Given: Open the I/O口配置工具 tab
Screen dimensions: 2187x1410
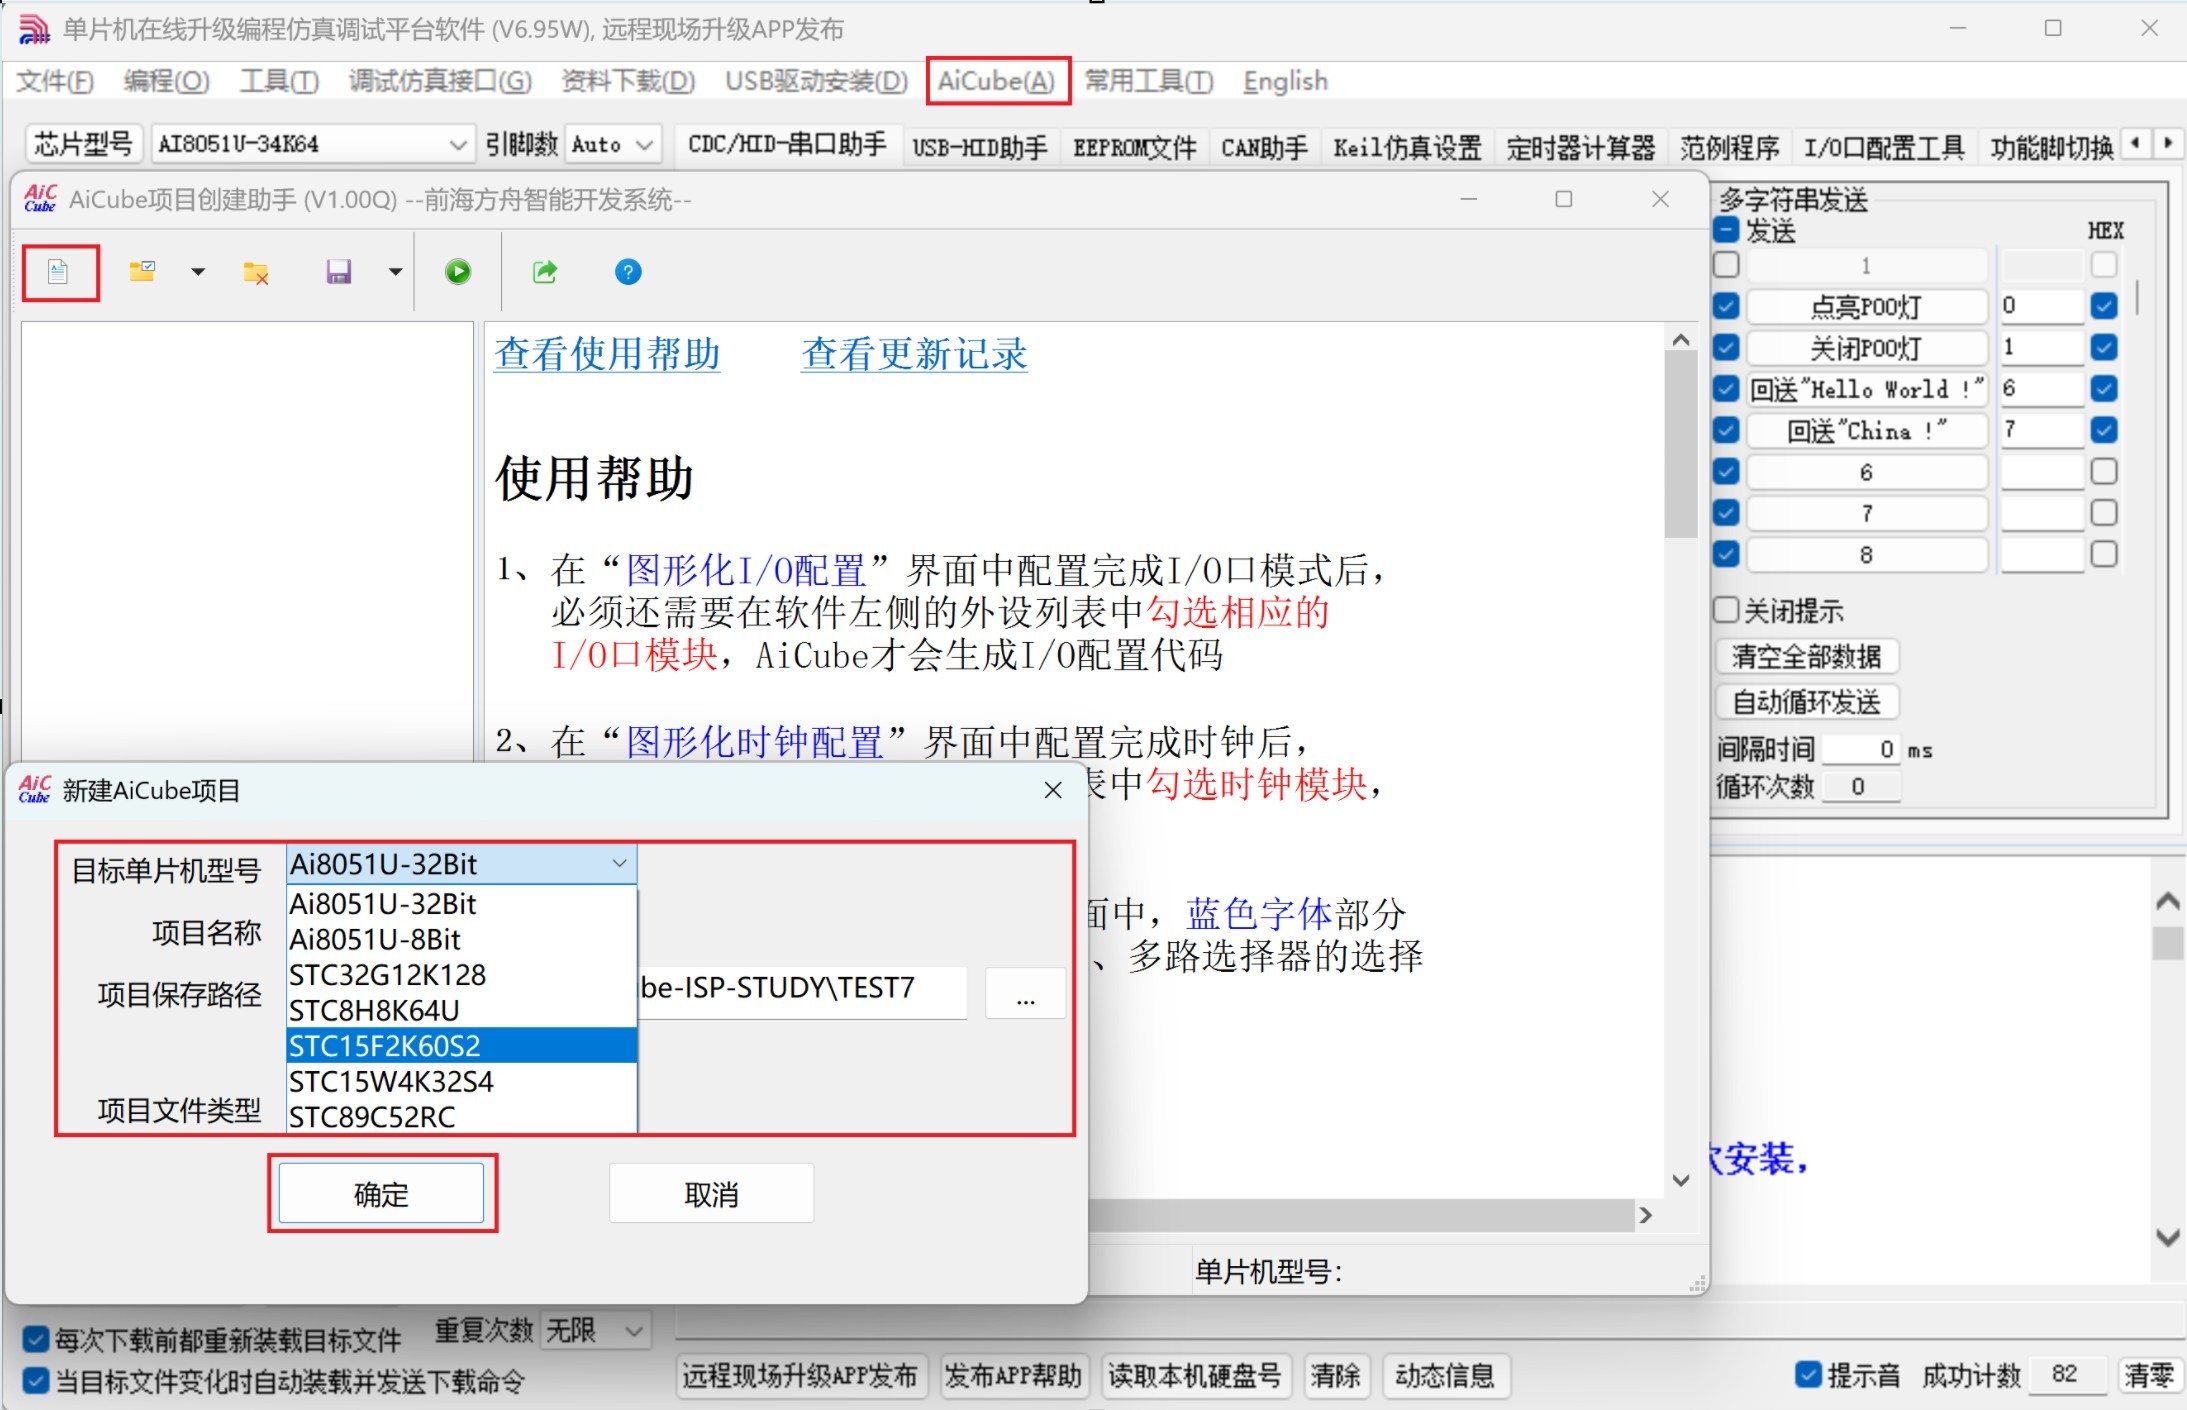Looking at the screenshot, I should (1884, 148).
